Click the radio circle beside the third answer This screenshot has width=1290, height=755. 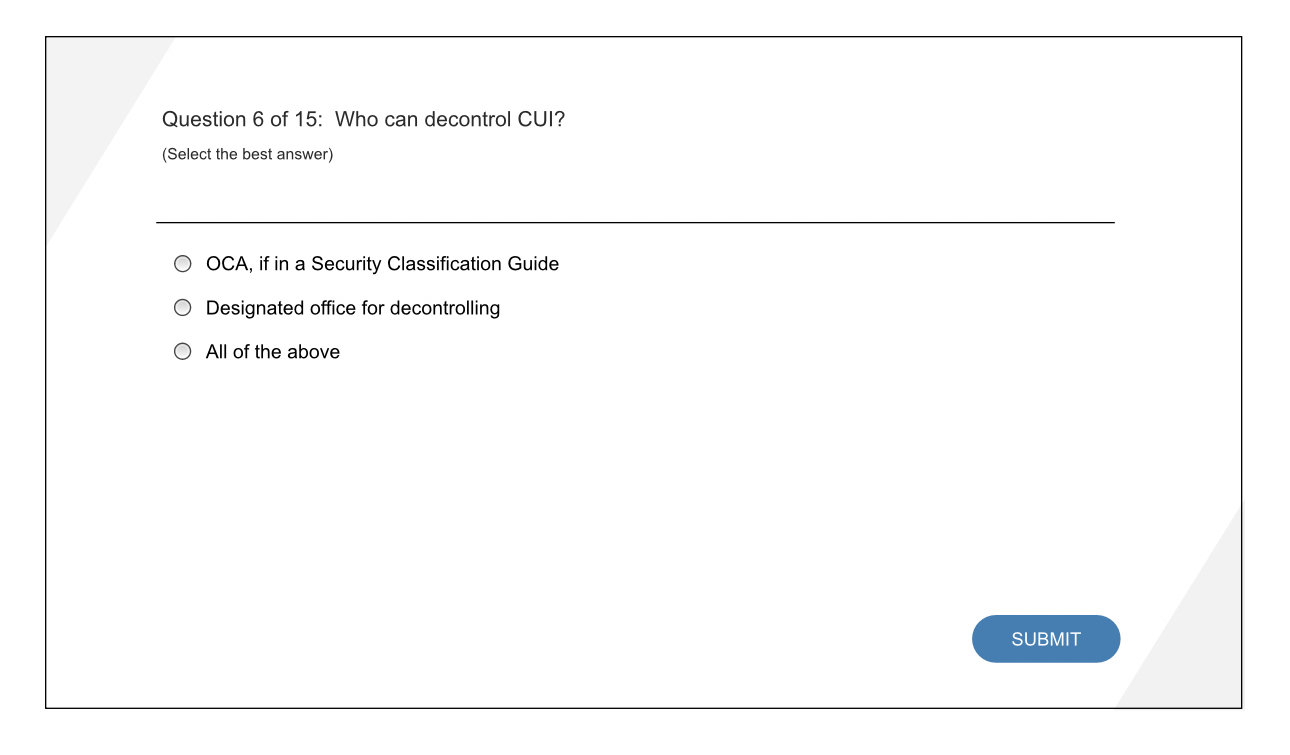(182, 351)
